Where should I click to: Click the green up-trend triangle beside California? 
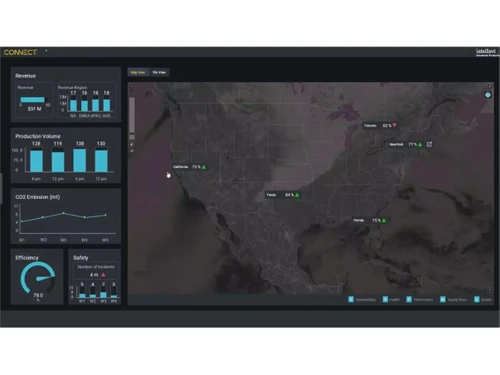(204, 167)
